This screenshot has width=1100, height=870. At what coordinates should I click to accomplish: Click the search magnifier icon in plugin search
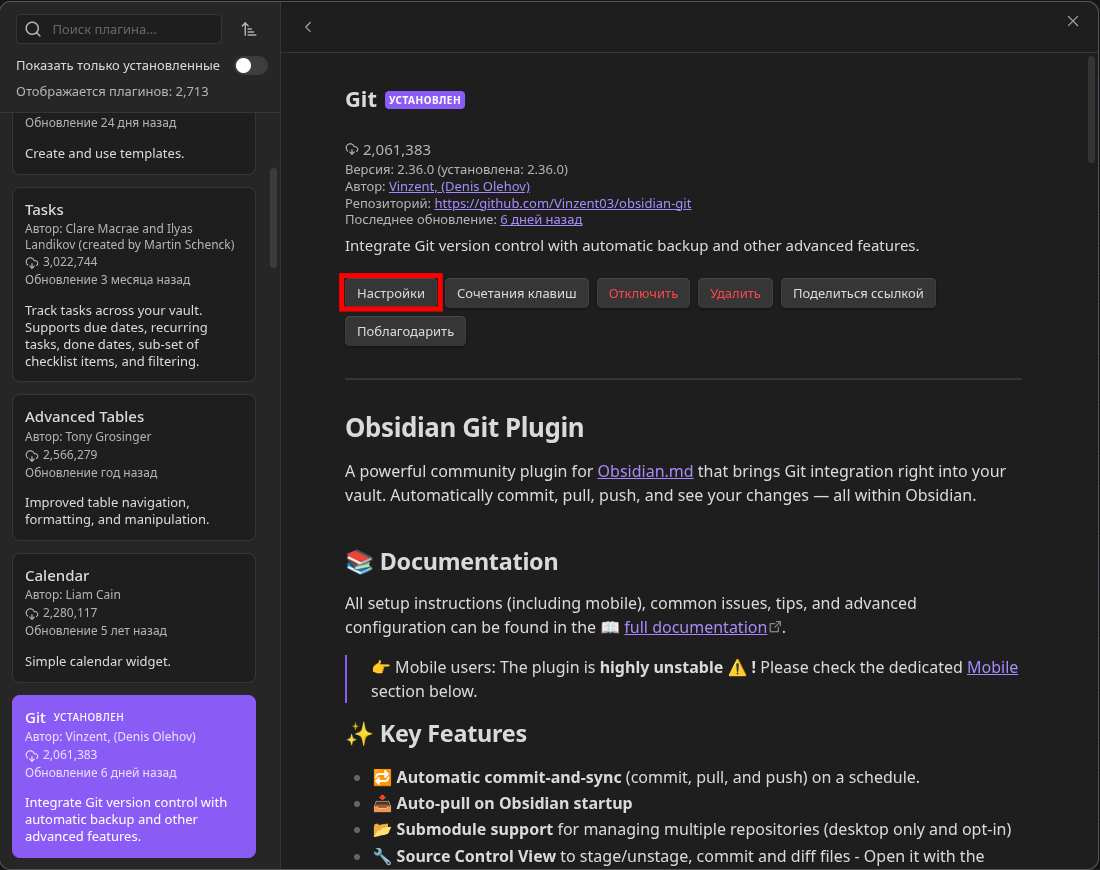click(33, 30)
